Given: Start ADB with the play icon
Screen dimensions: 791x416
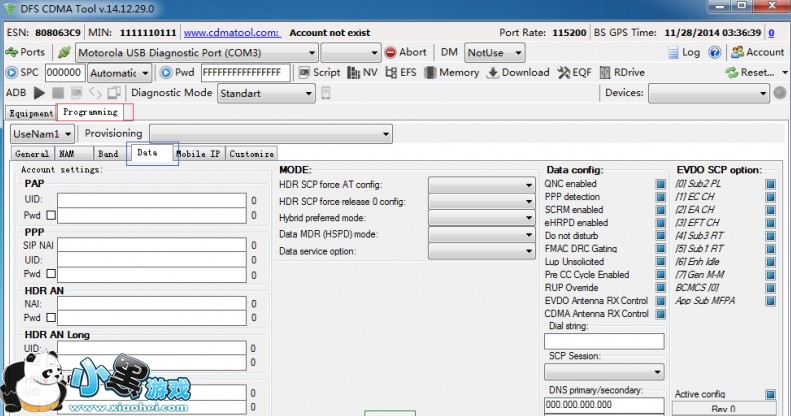Looking at the screenshot, I should coord(39,93).
